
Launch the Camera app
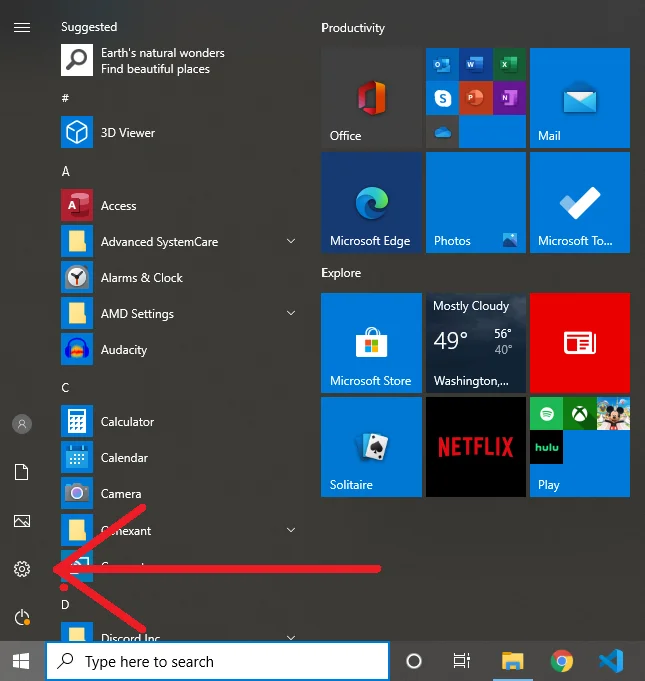(178, 493)
